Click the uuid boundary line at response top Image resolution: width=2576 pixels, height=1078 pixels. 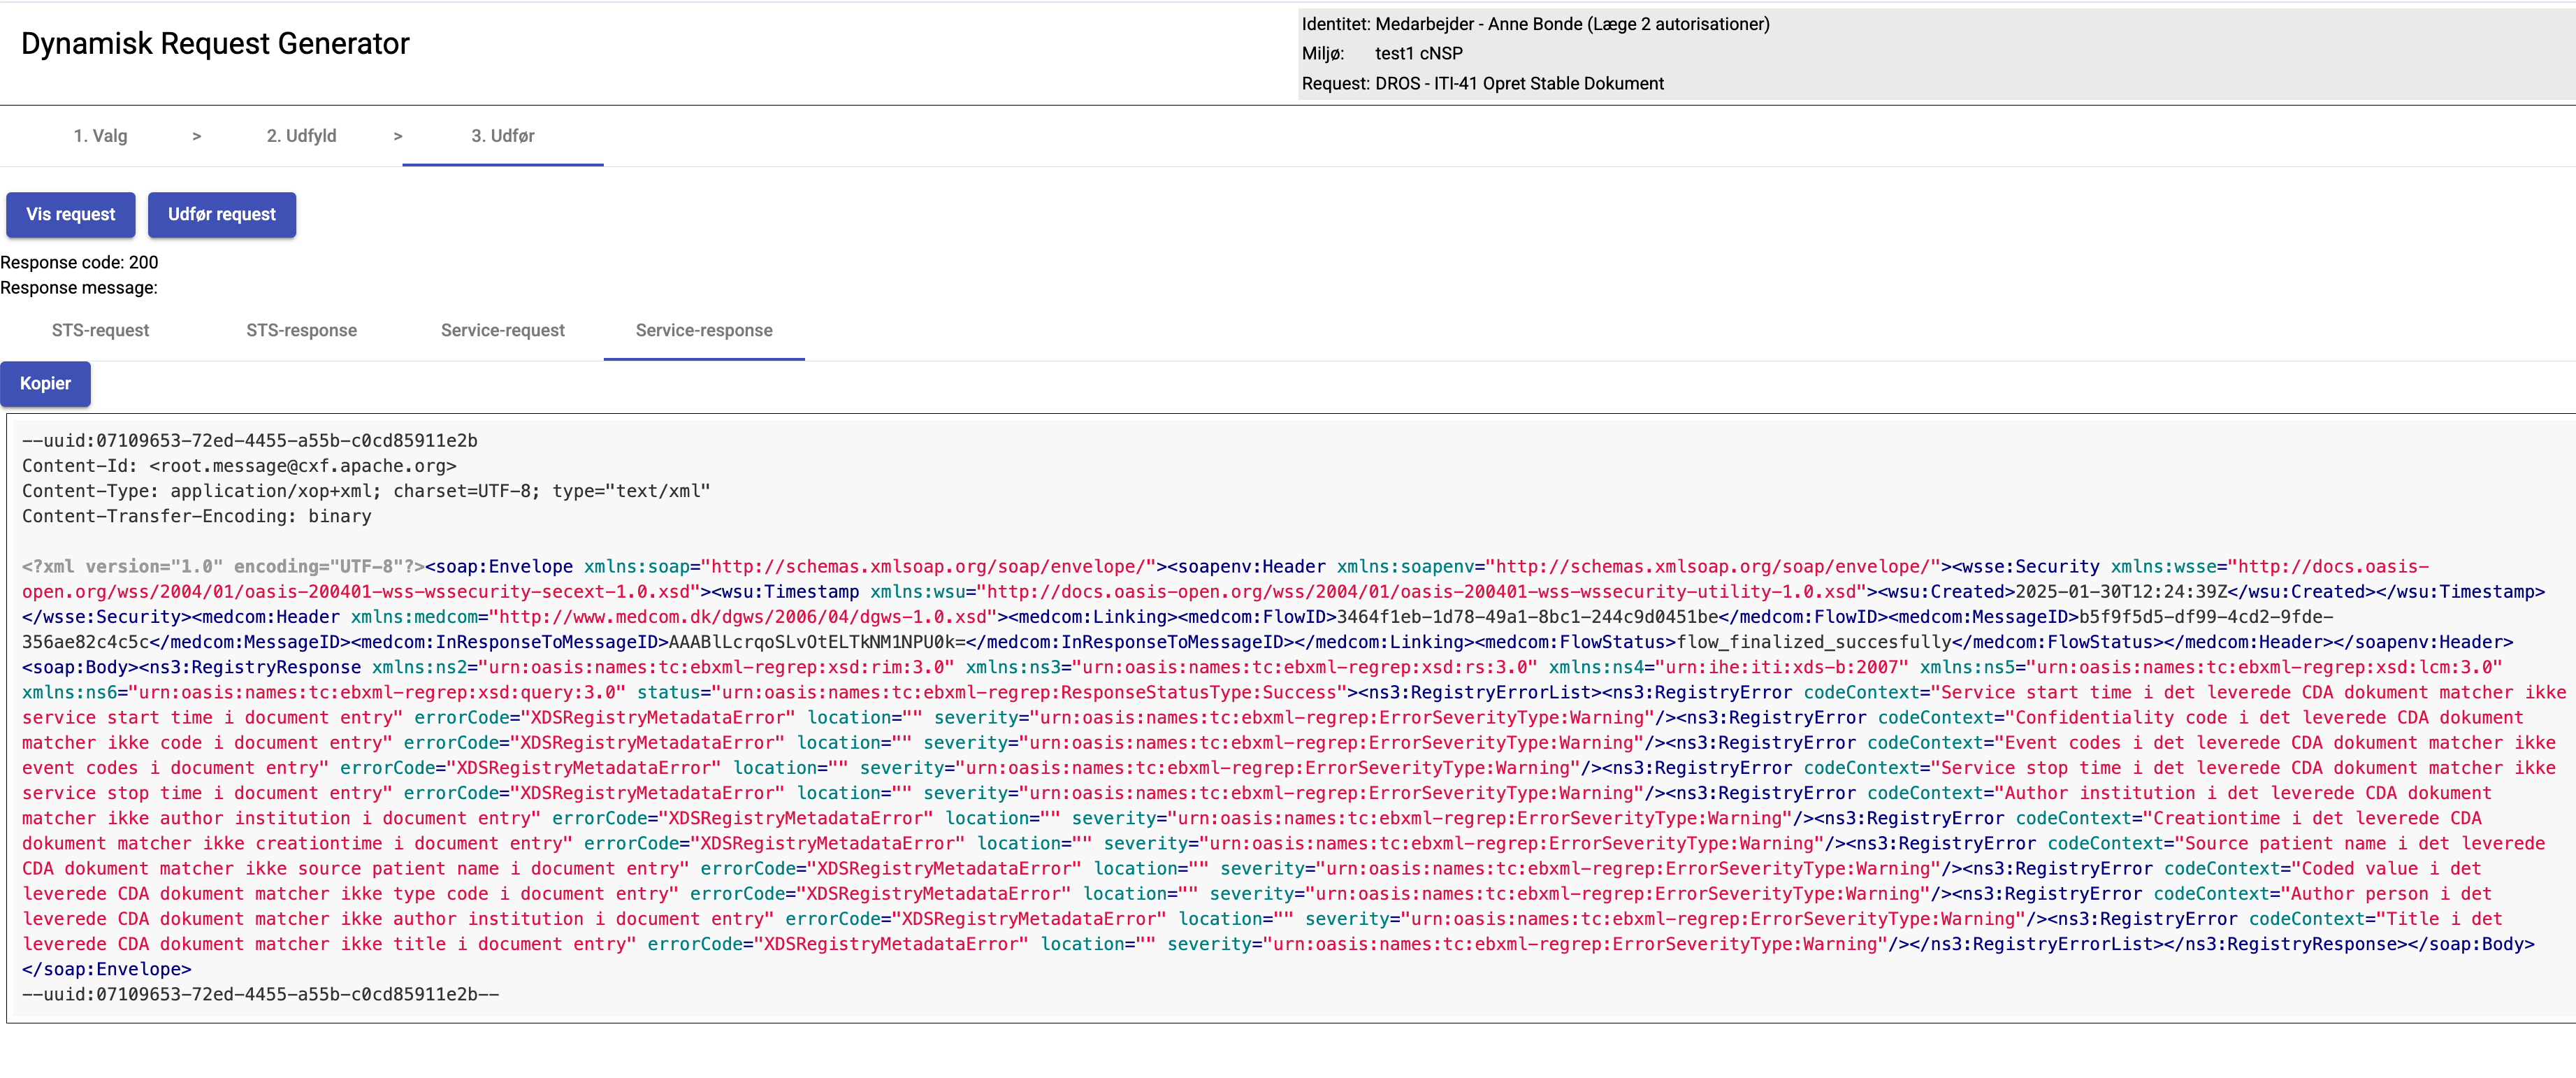pos(249,441)
